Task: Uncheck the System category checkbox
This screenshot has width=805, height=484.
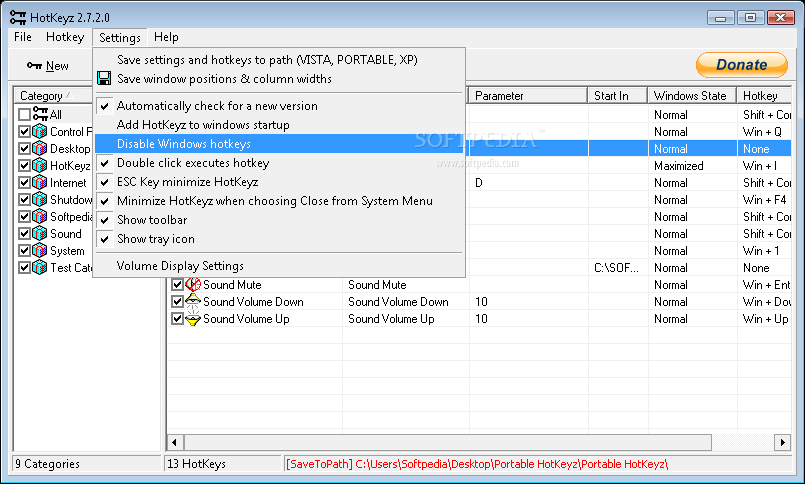Action: point(24,250)
